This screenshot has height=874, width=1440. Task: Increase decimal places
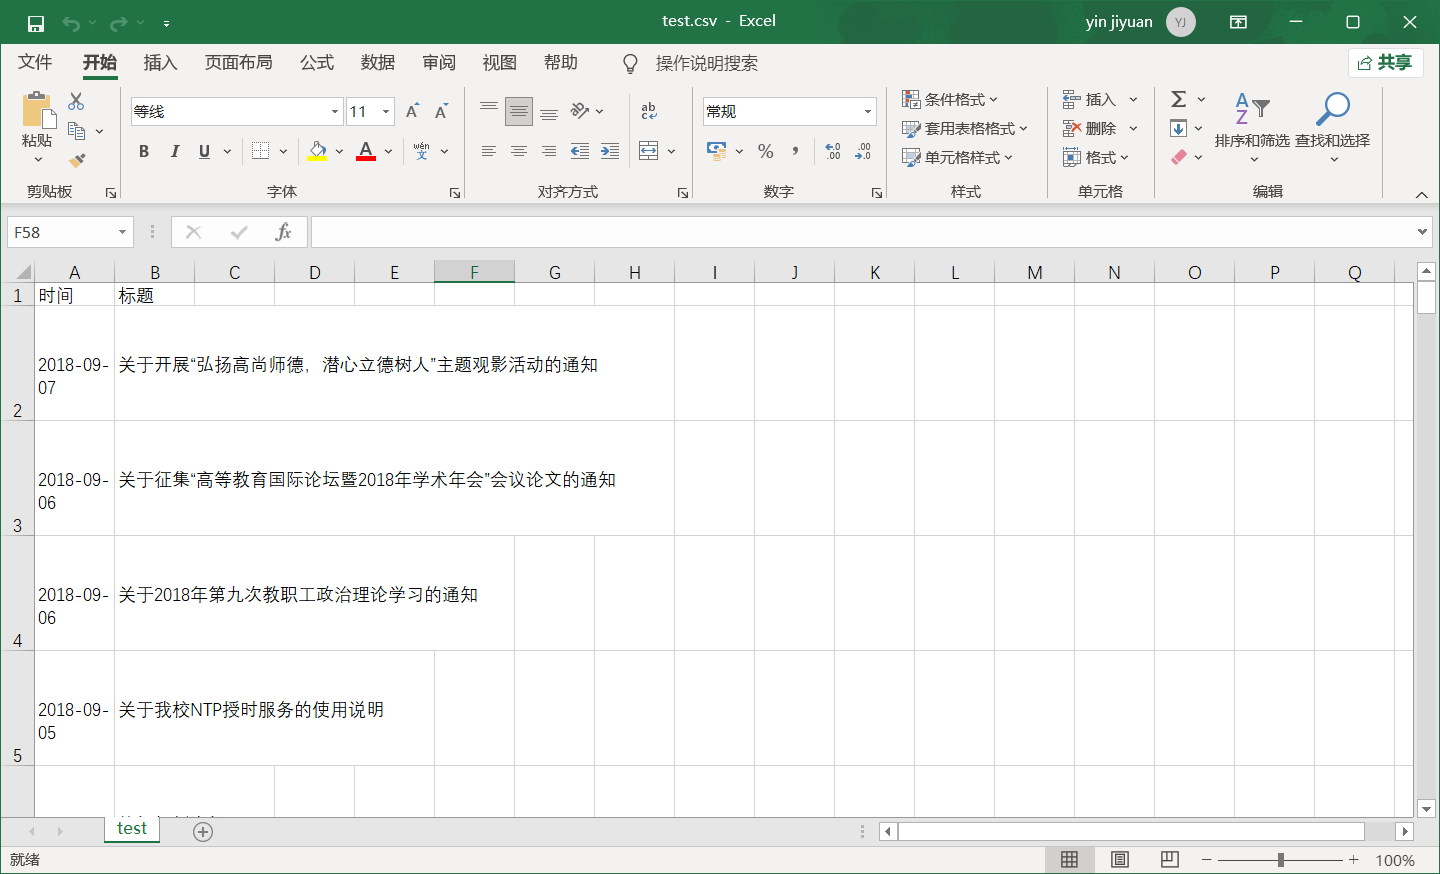[x=833, y=151]
